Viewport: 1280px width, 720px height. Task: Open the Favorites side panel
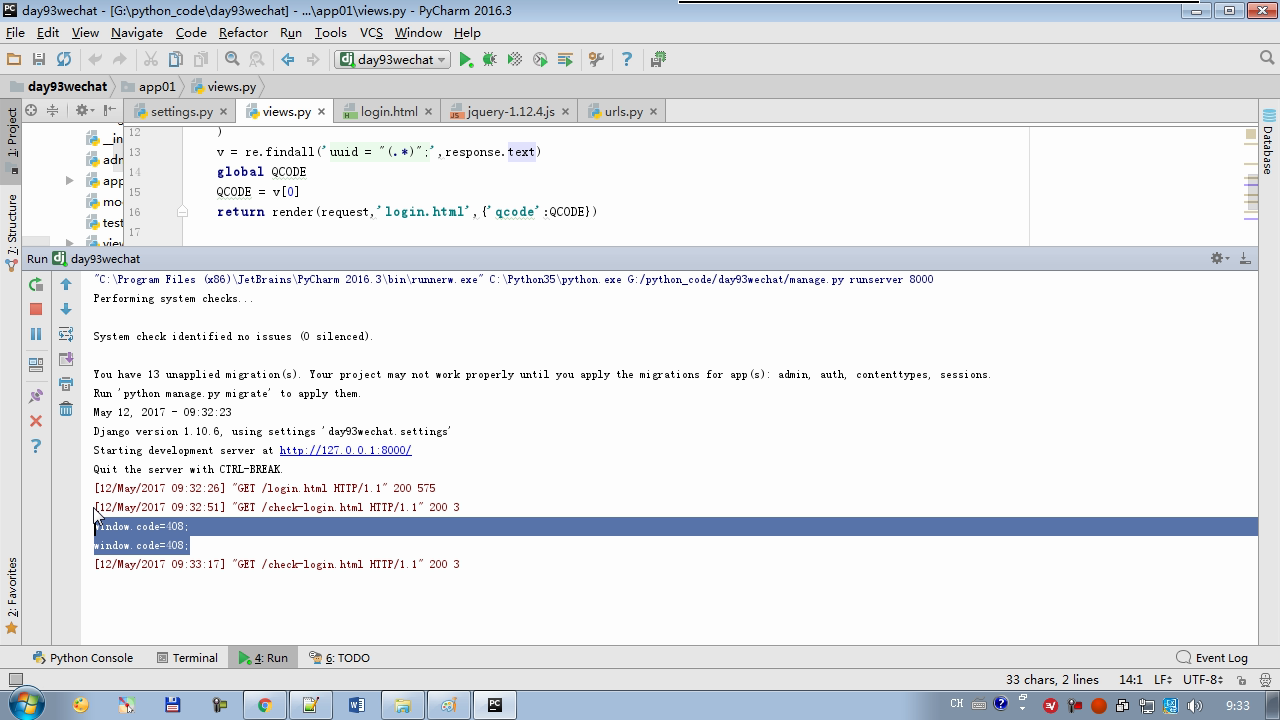[12, 596]
